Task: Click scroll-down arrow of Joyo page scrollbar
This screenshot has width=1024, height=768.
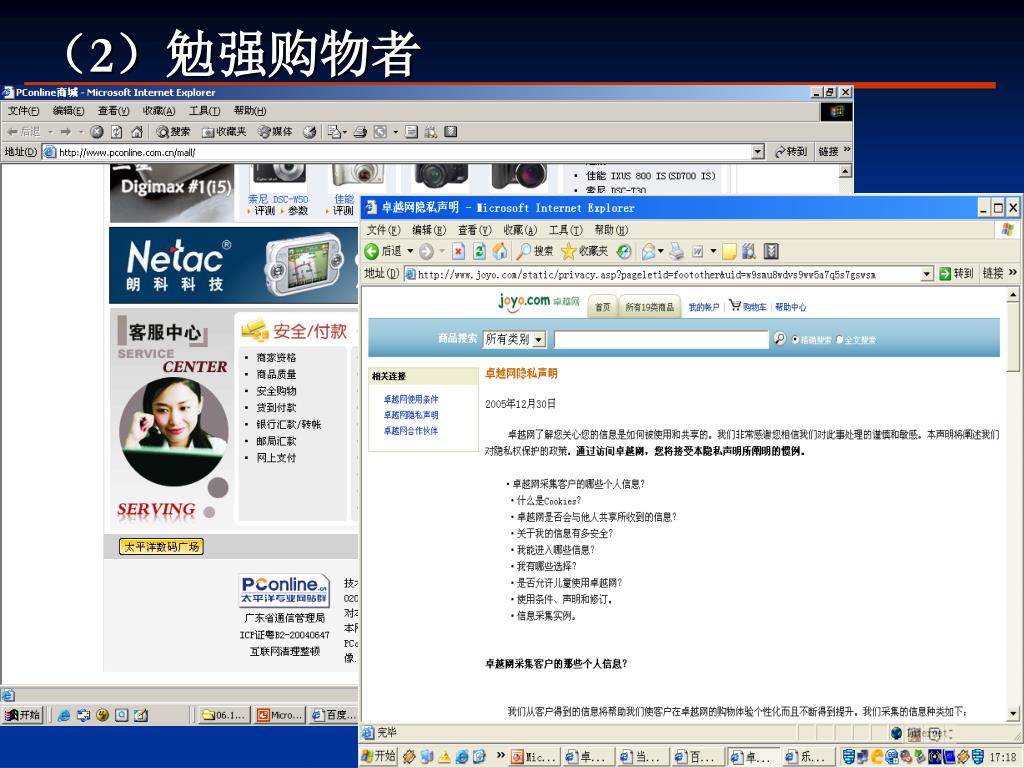Action: pos(1013,714)
